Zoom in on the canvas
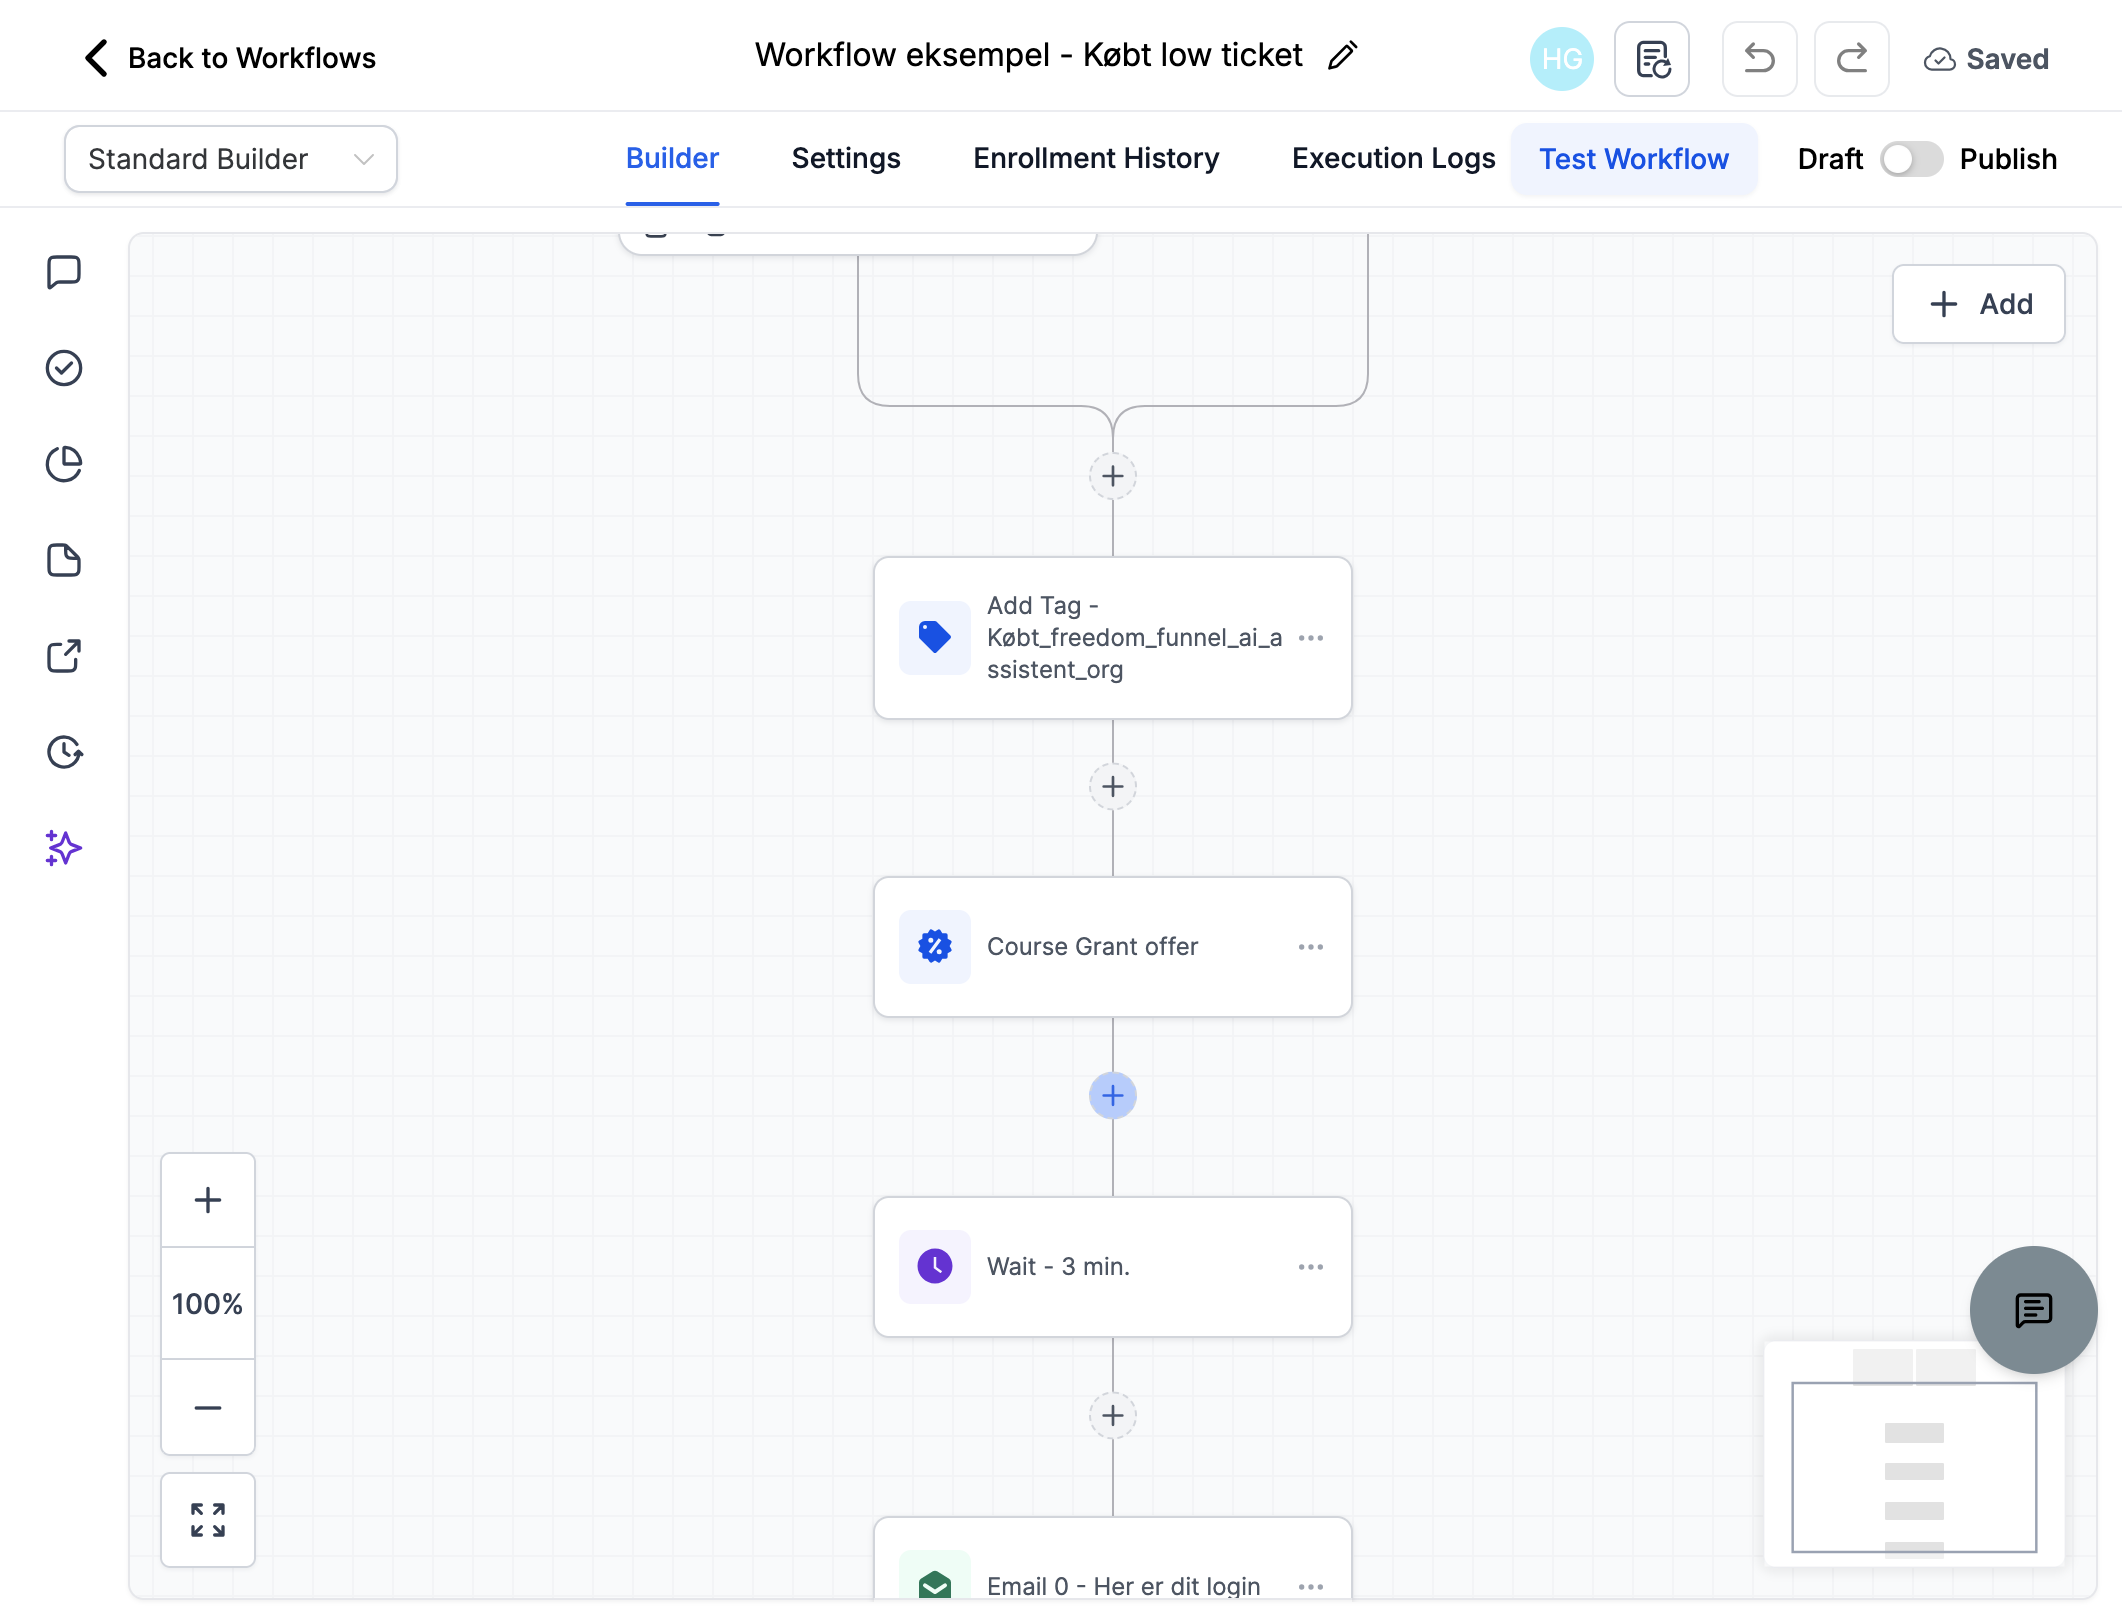Screen dimensions: 2122x1624 (208, 1200)
